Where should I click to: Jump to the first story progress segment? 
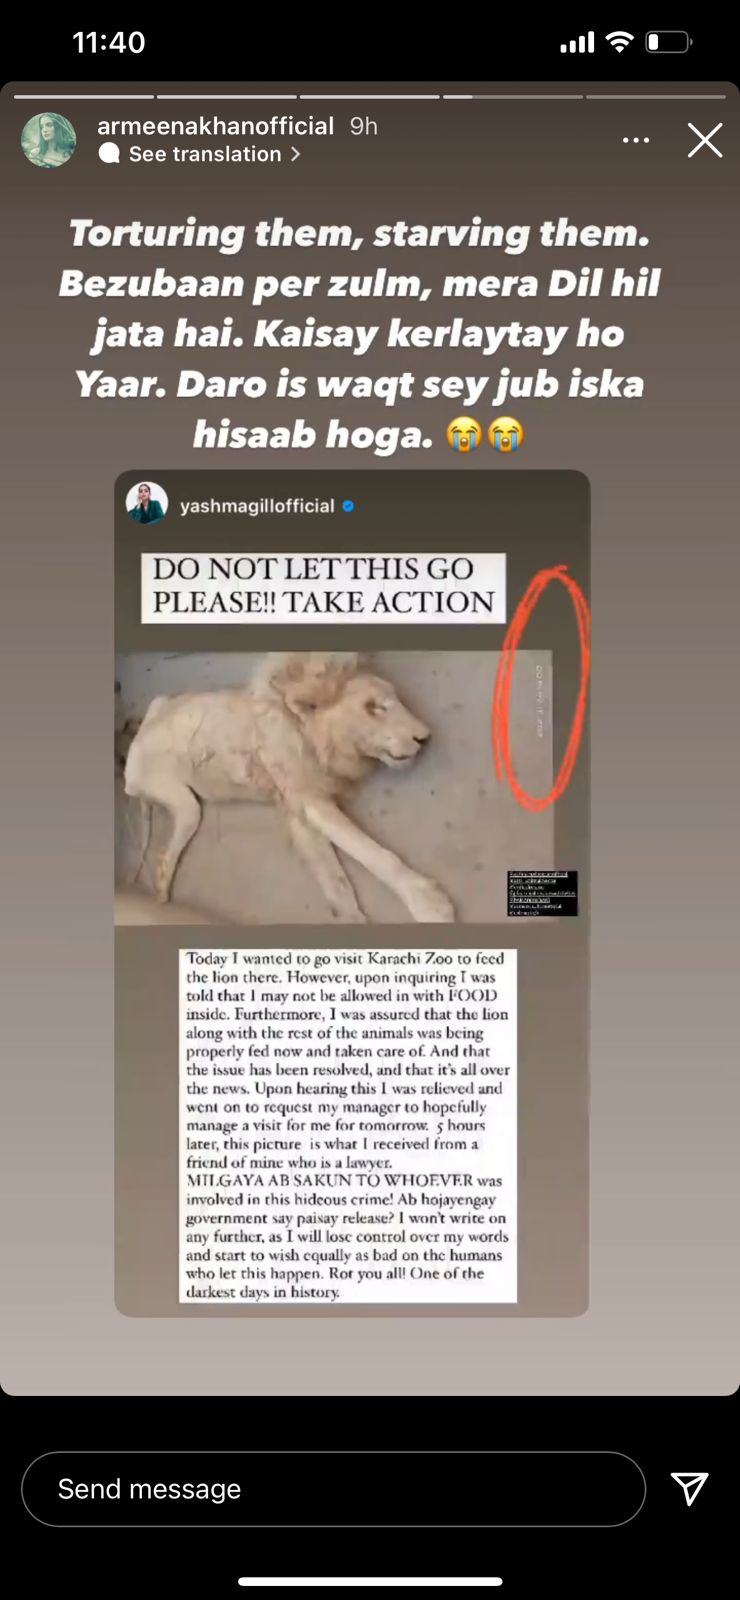[x=84, y=97]
